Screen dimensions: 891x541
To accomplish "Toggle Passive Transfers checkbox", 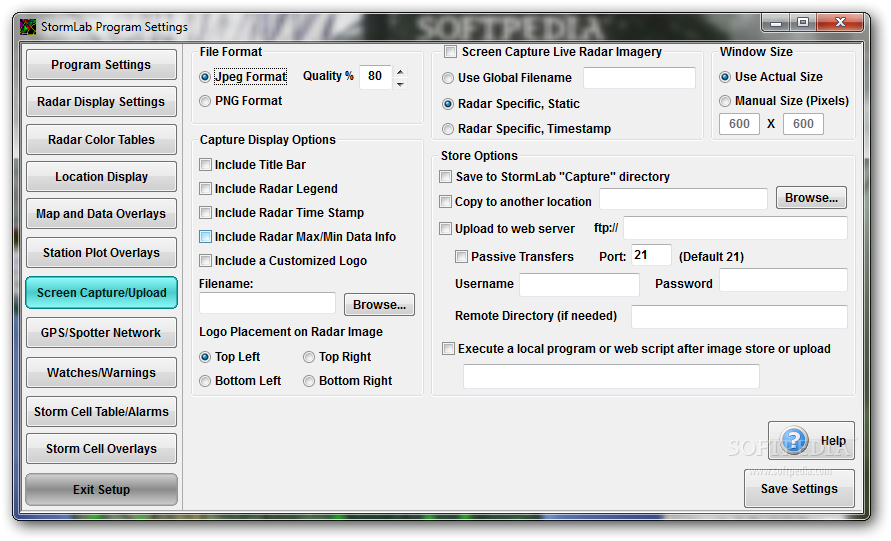I will tap(461, 257).
